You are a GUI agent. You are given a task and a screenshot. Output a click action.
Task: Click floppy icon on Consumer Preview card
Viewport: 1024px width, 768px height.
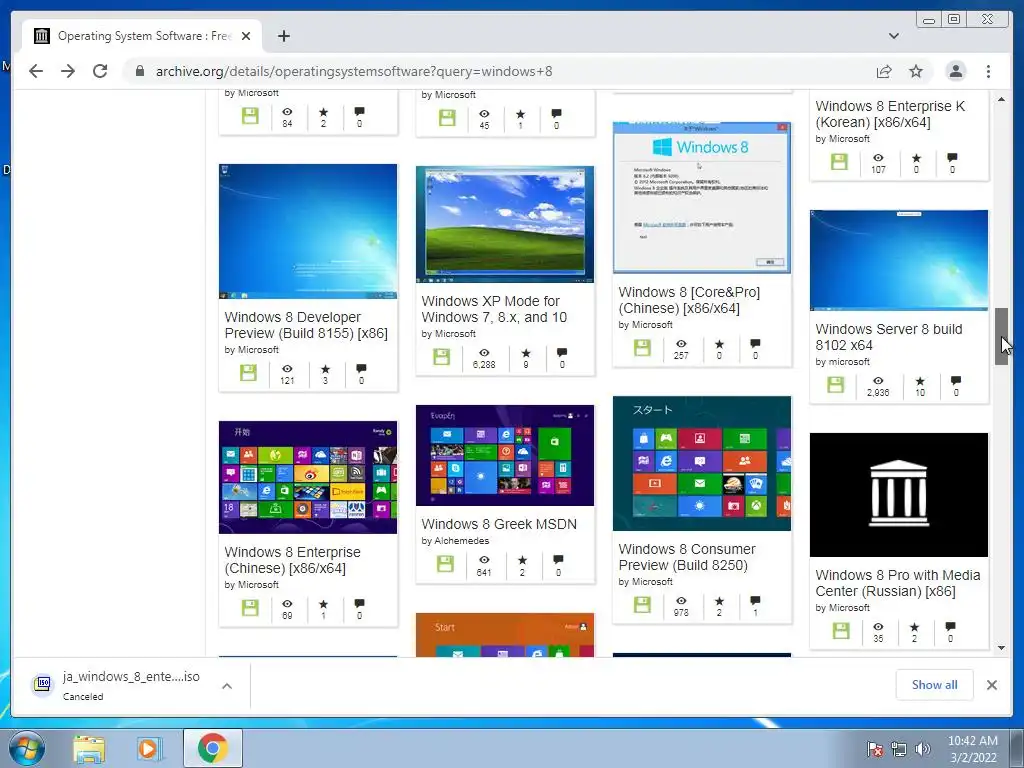point(643,605)
